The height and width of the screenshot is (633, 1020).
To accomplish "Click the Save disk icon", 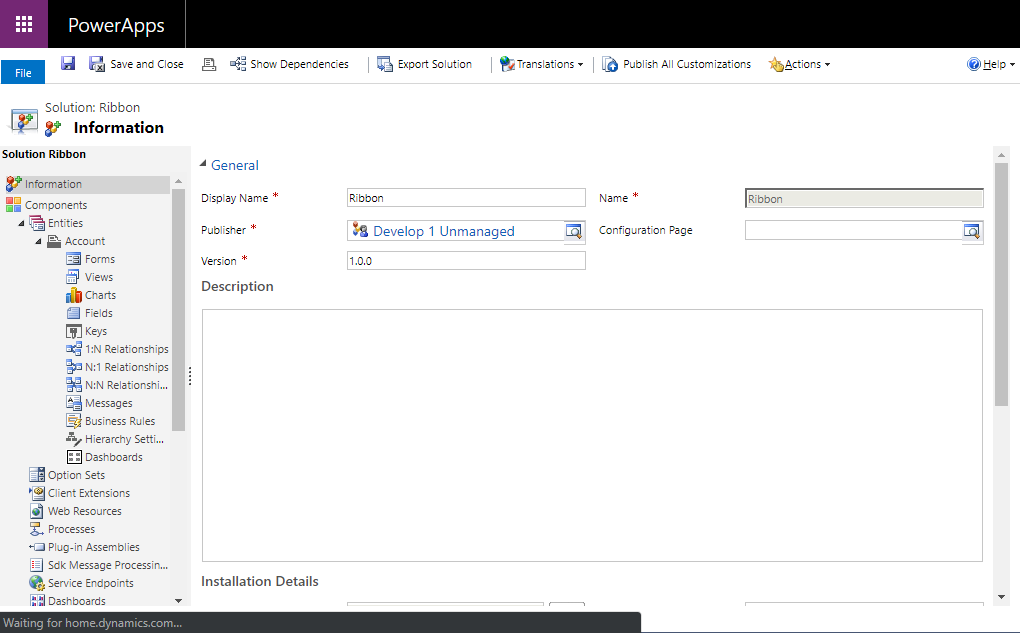I will pyautogui.click(x=68, y=63).
